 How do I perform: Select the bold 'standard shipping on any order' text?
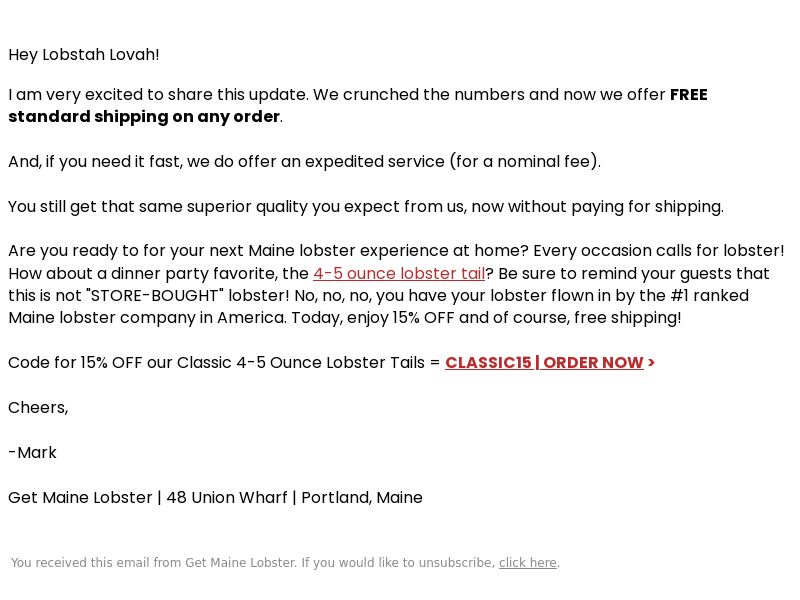(144, 117)
